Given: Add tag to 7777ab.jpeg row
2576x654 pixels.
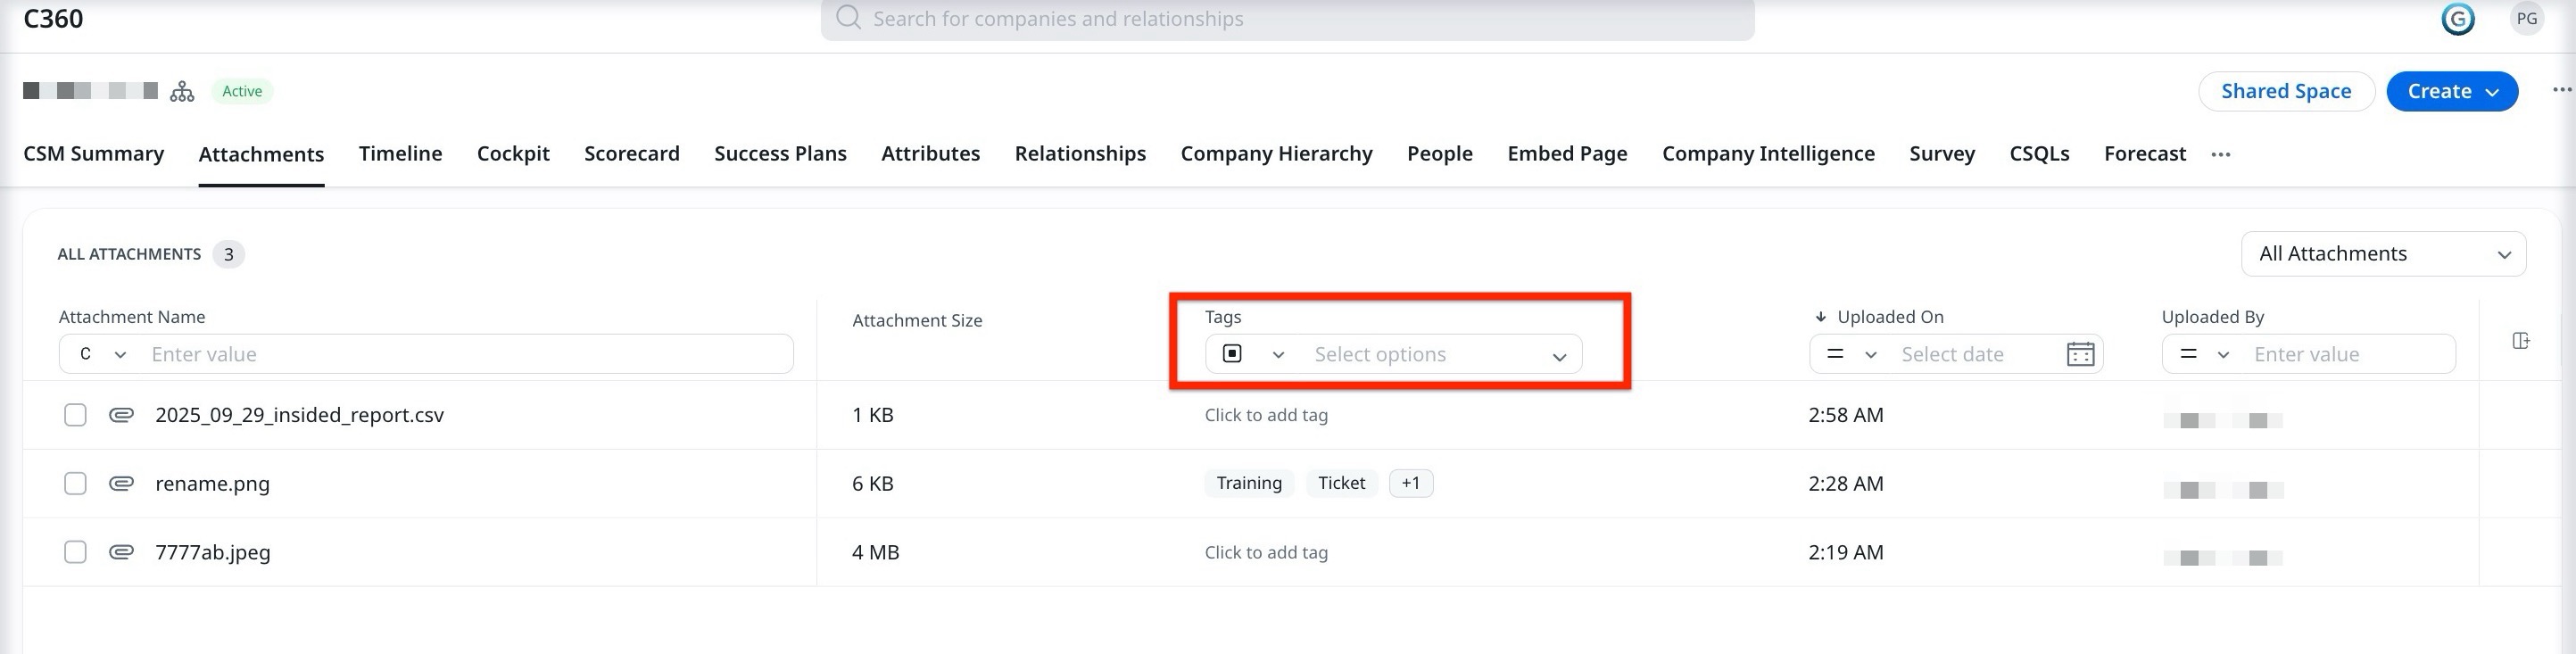Looking at the screenshot, I should click(x=1266, y=552).
